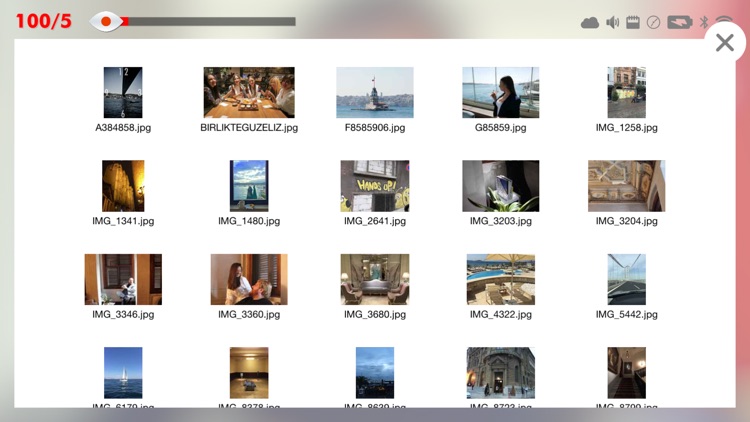Choose the F8585906.jpg tower image
This screenshot has width=750, height=422.
pyautogui.click(x=375, y=93)
